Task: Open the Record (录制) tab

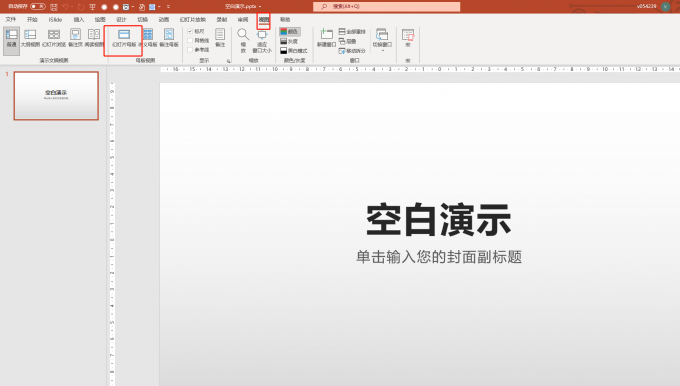Action: pos(222,20)
